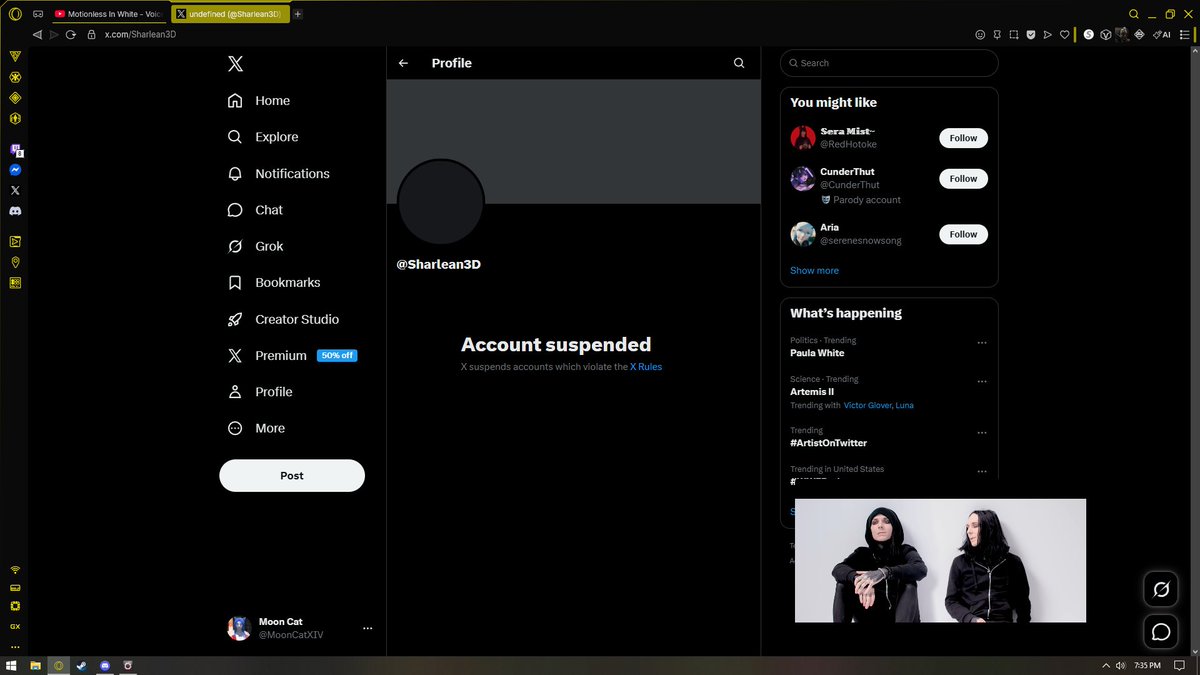The image size is (1200, 675).
Task: Open Grok in X navigation
Action: pos(255,246)
